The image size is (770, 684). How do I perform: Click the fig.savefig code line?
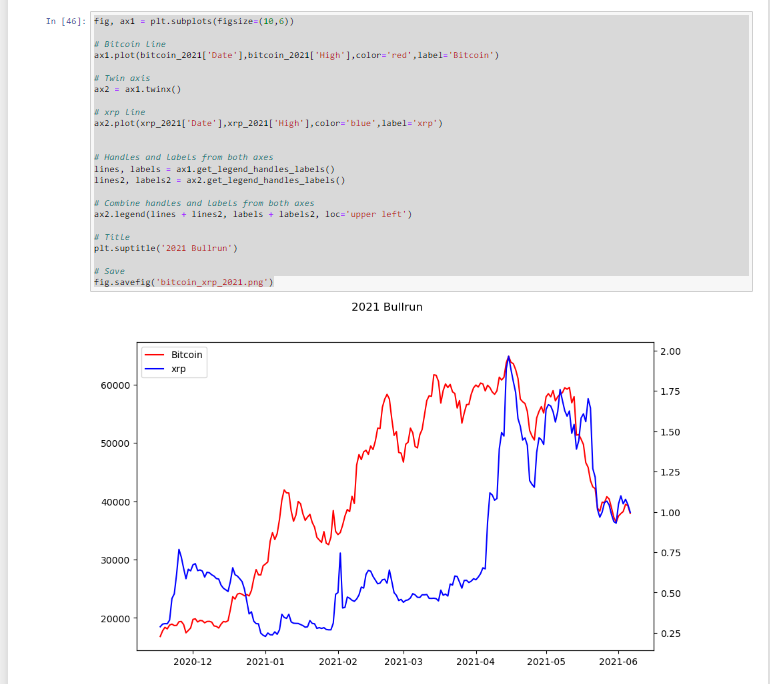point(184,282)
